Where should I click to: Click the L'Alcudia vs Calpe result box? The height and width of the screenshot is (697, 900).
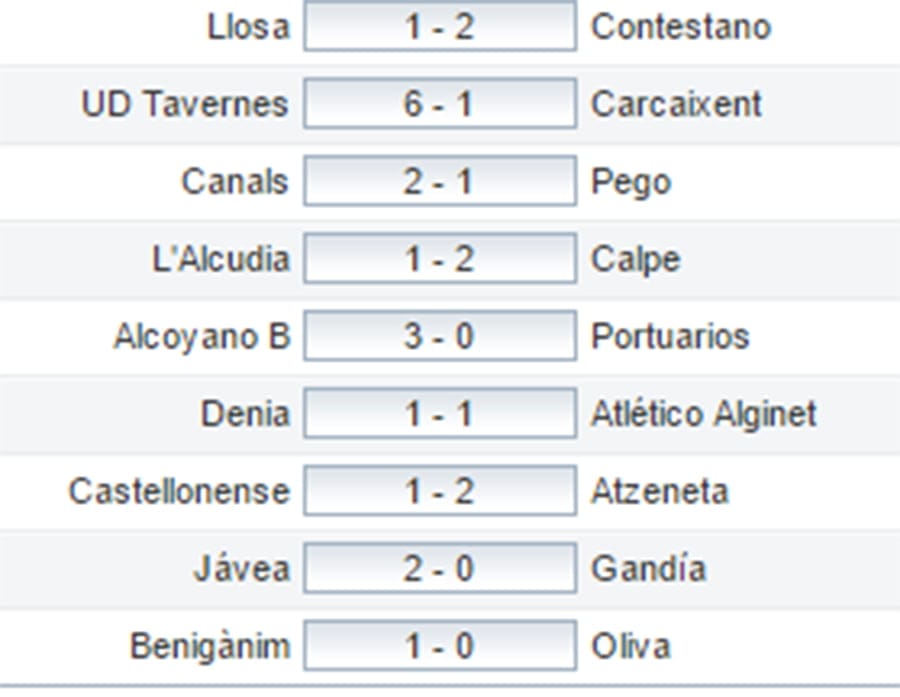[440, 259]
